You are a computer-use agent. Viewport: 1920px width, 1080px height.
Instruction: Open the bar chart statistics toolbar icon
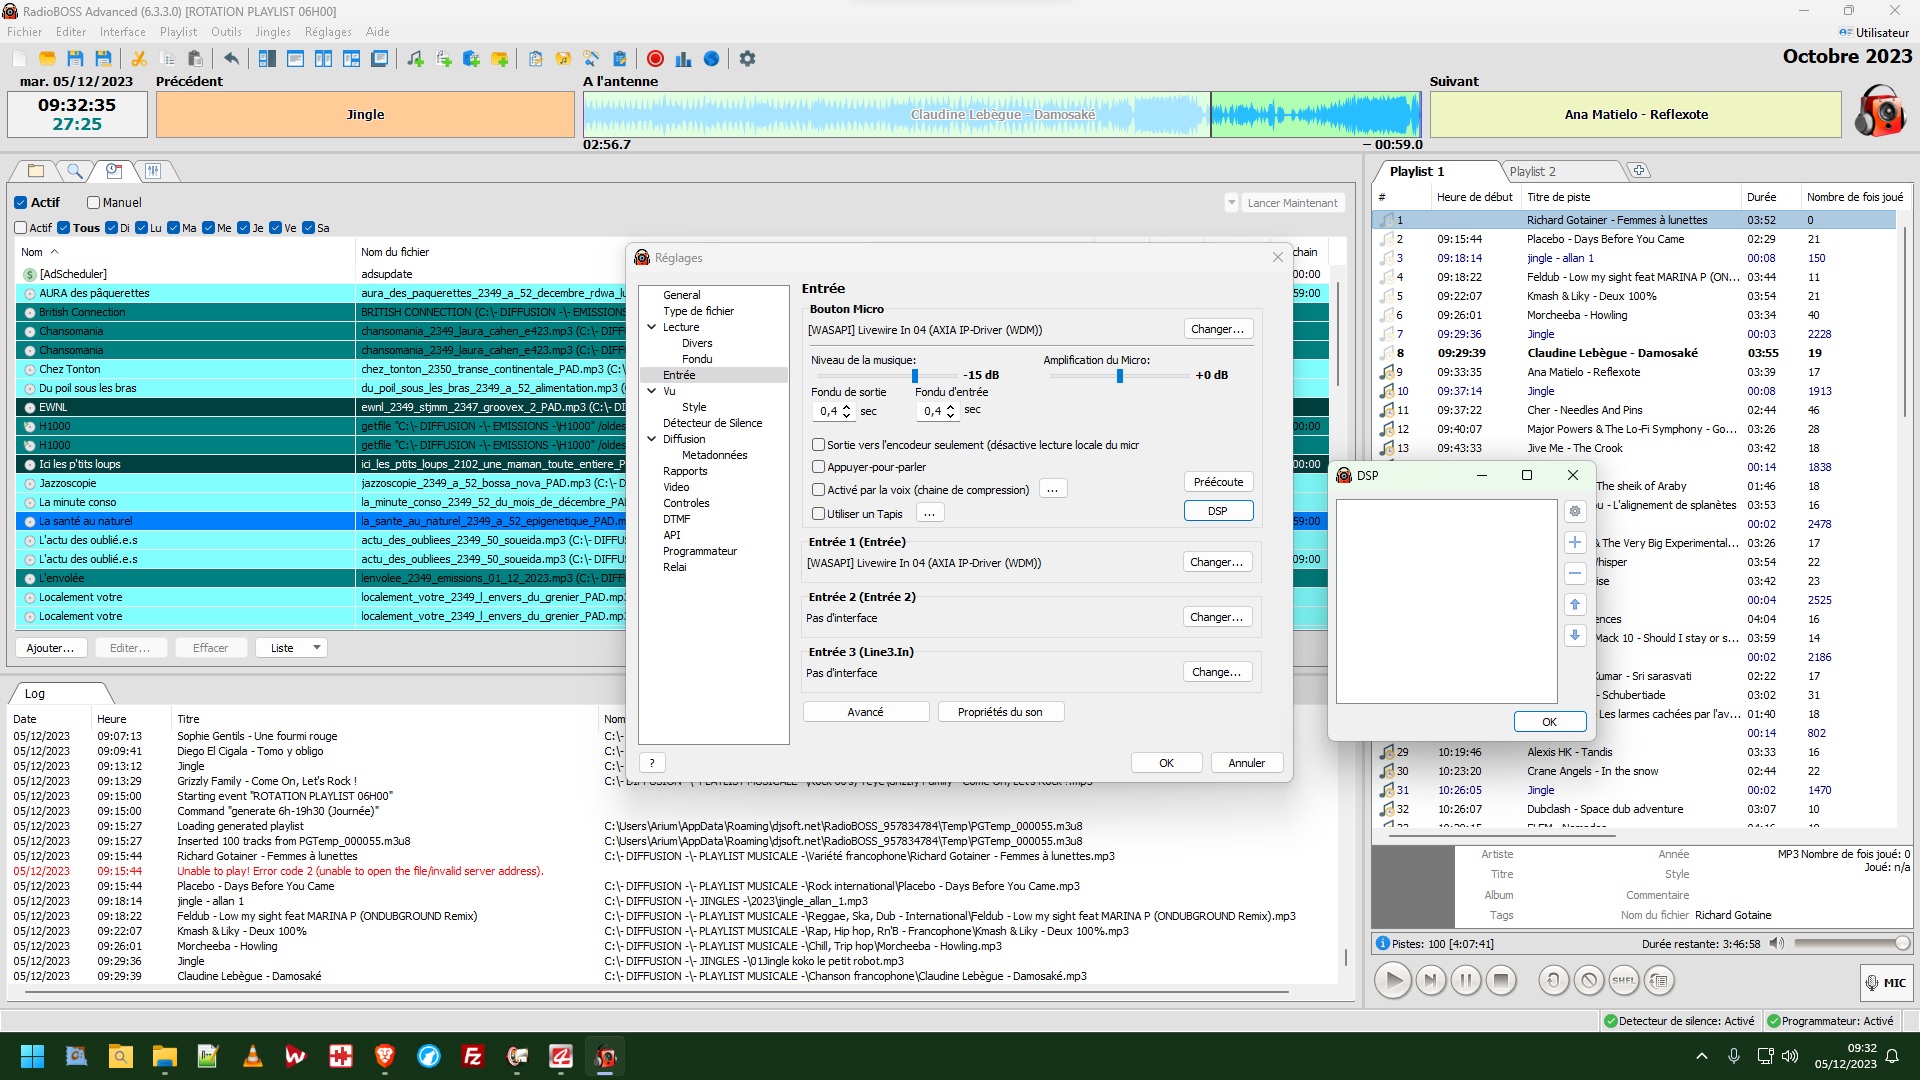coord(683,59)
